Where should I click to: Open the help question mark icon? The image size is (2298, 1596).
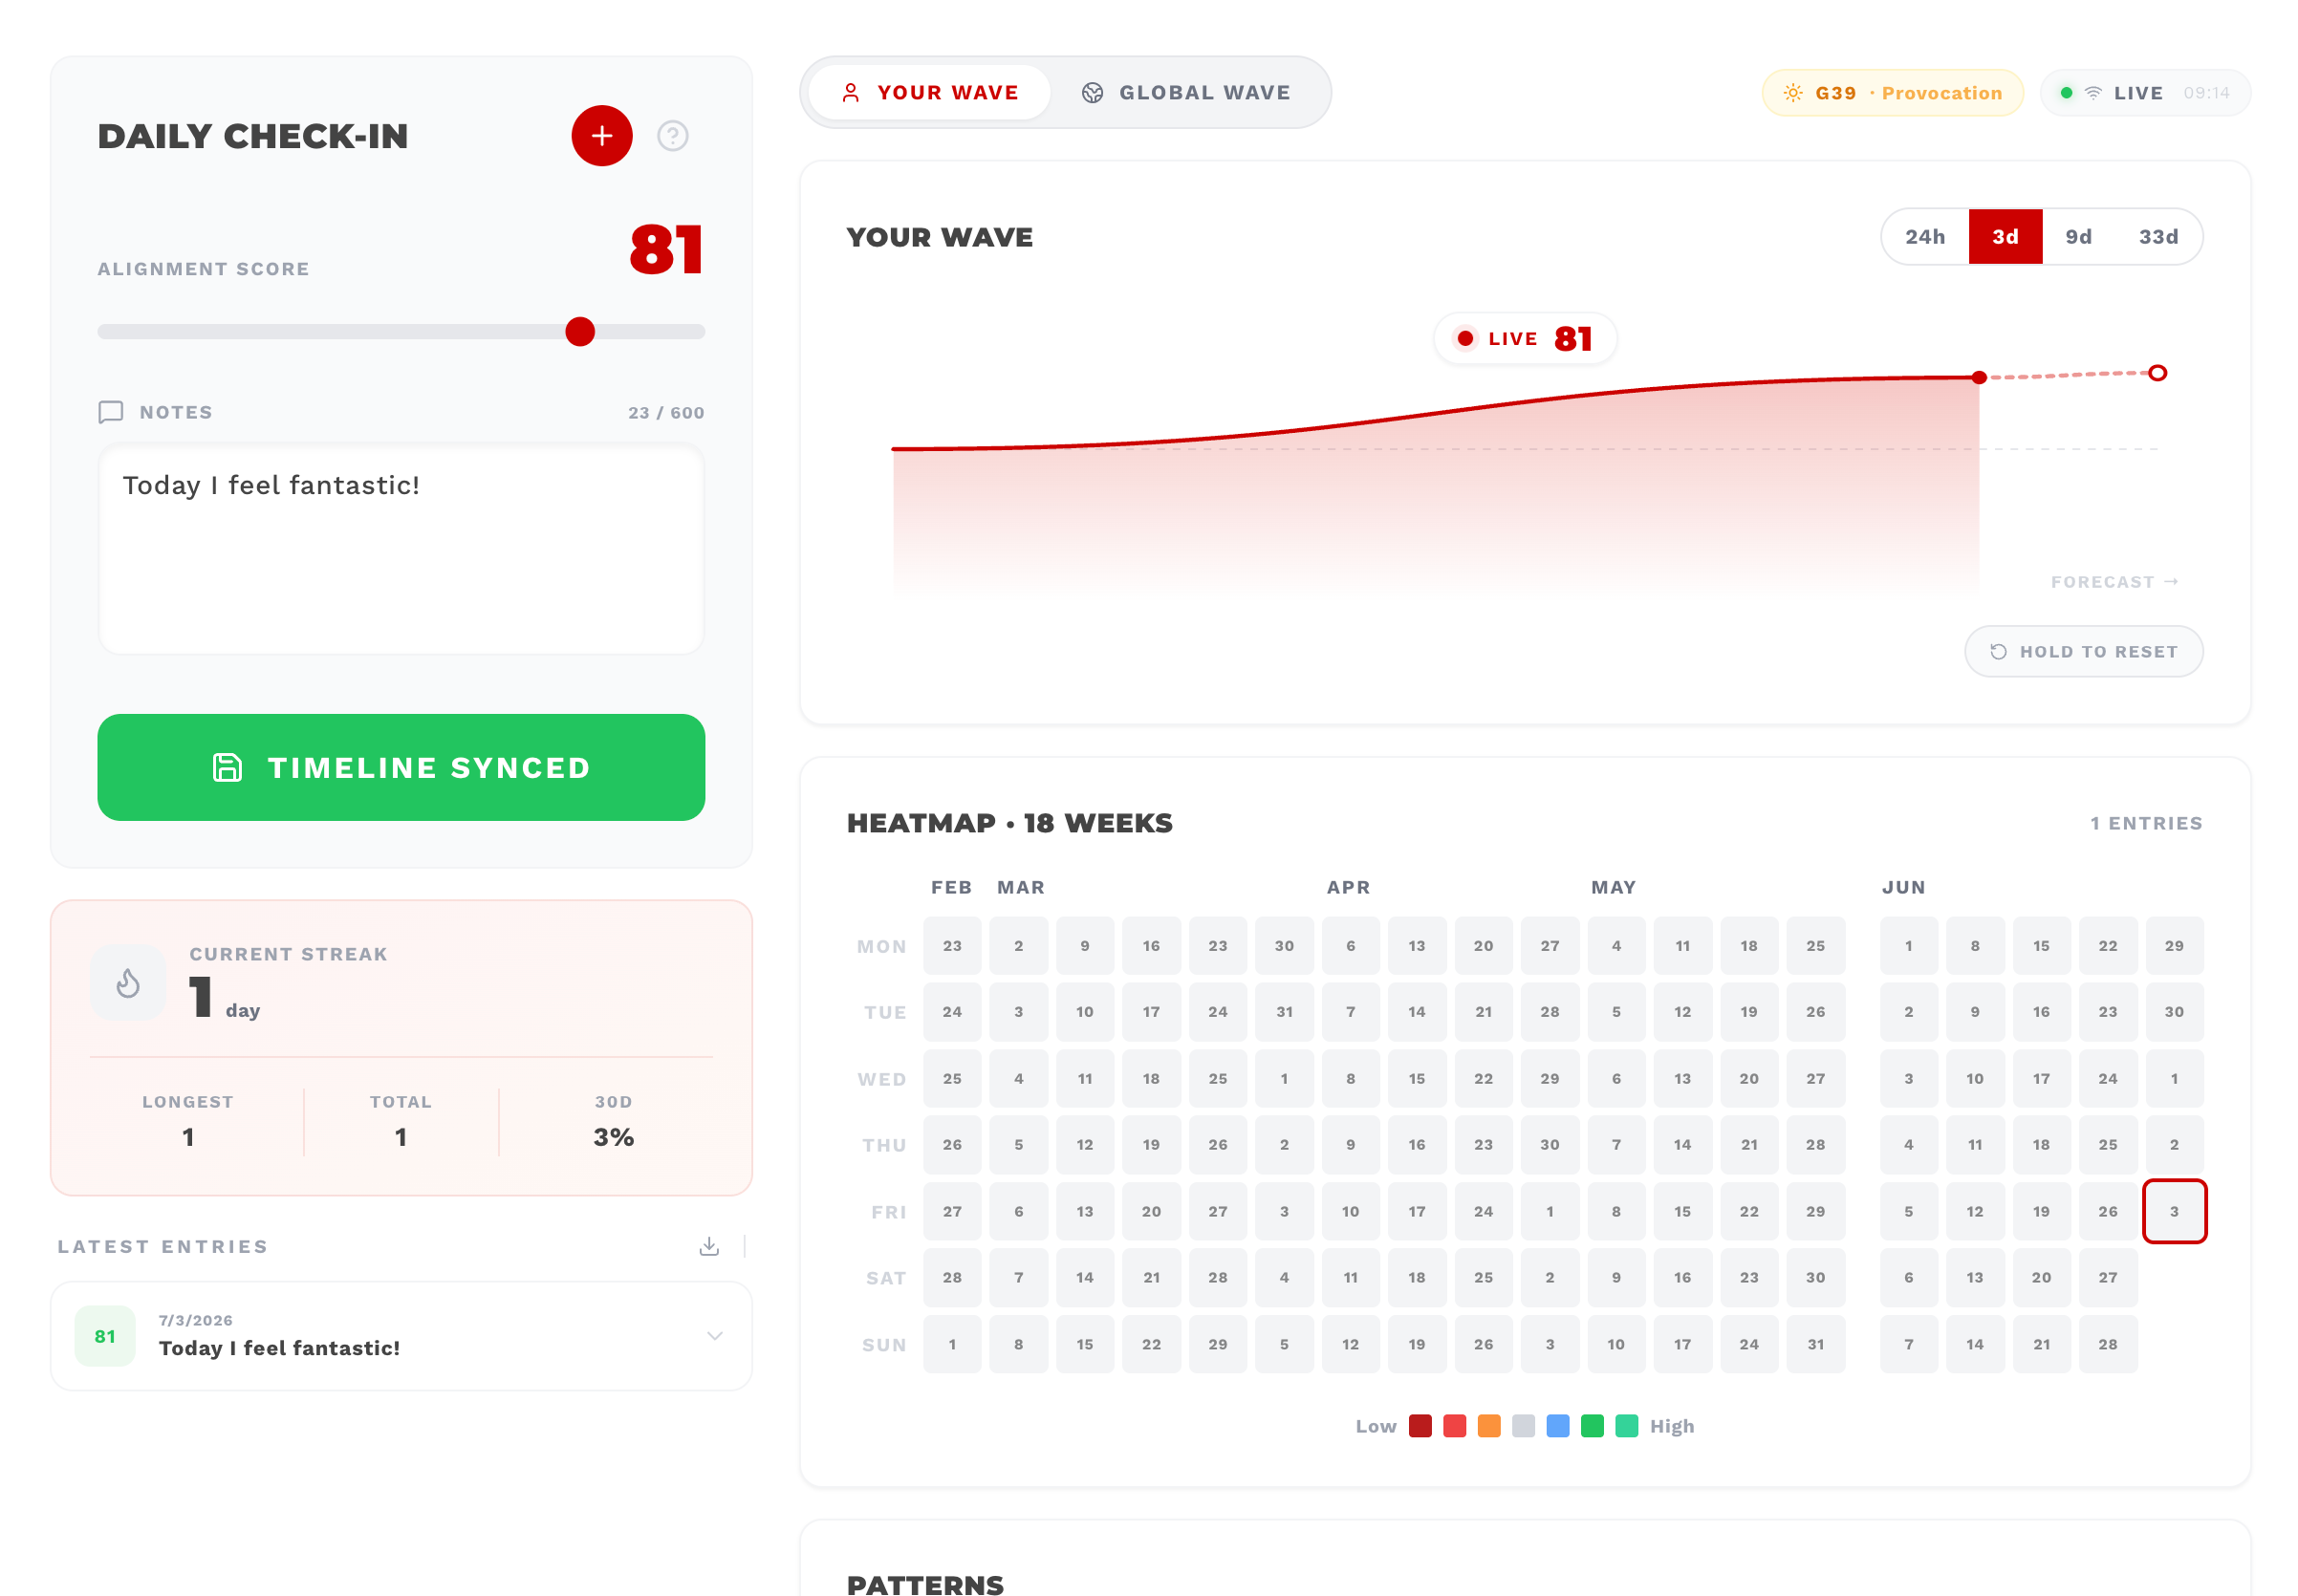(672, 136)
